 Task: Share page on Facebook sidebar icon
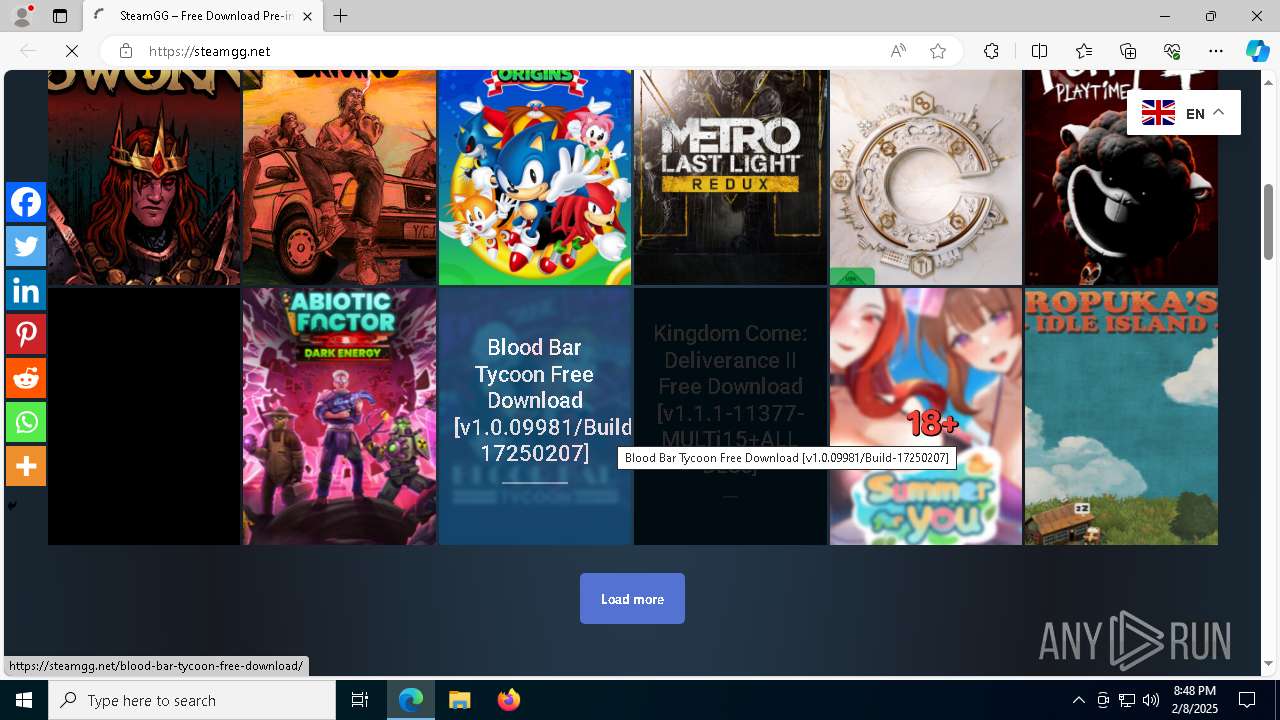tap(26, 202)
